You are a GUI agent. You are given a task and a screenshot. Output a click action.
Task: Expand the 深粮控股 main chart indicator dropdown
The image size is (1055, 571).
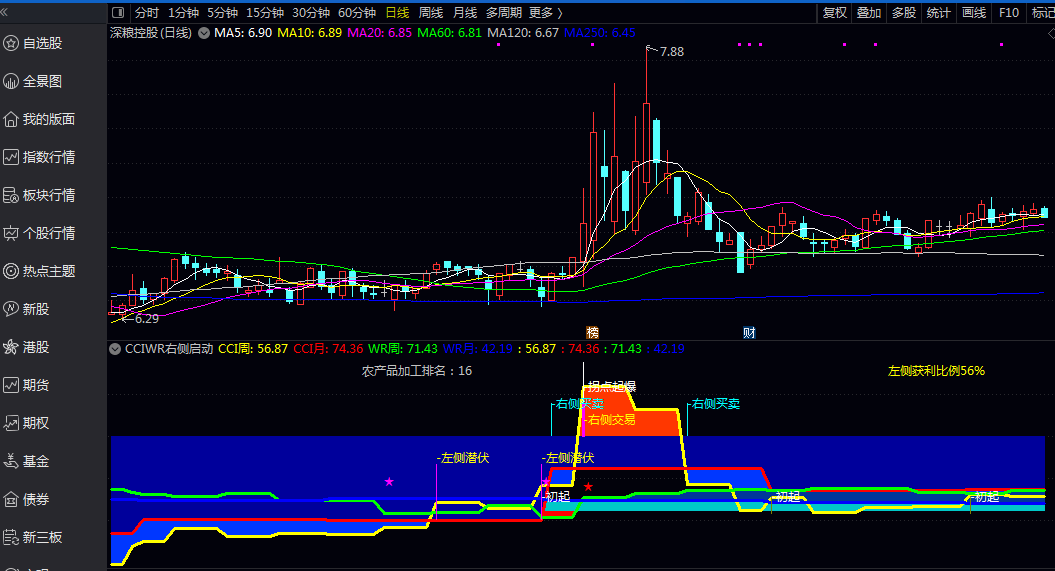click(x=204, y=33)
